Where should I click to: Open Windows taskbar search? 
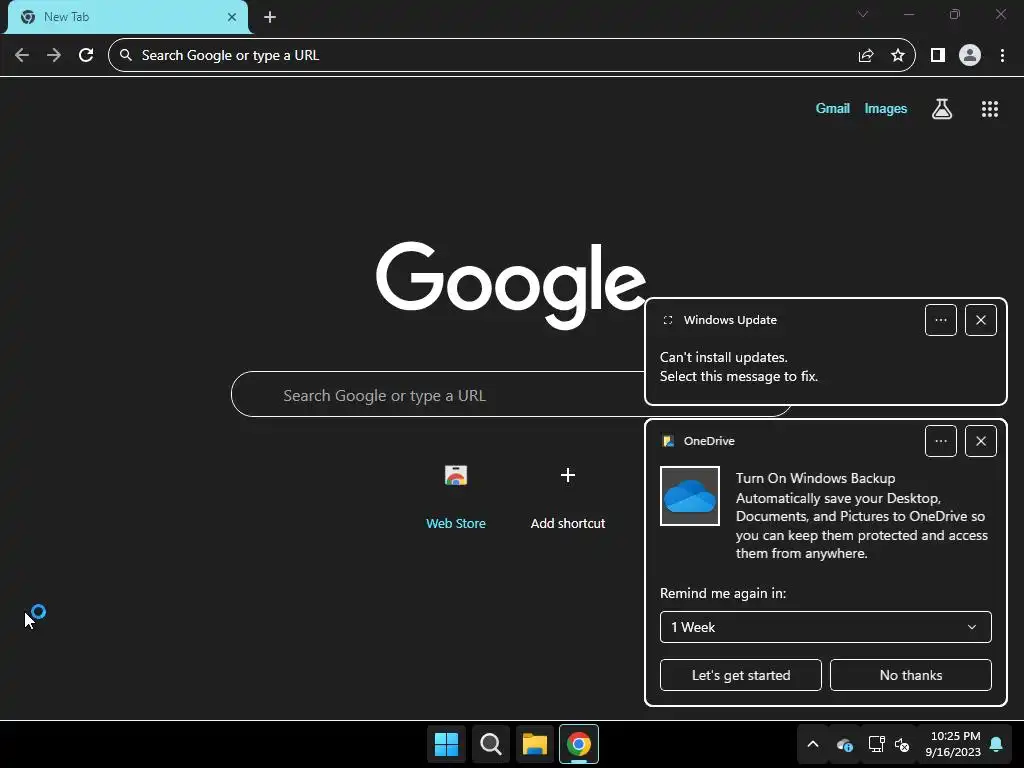[x=490, y=744]
